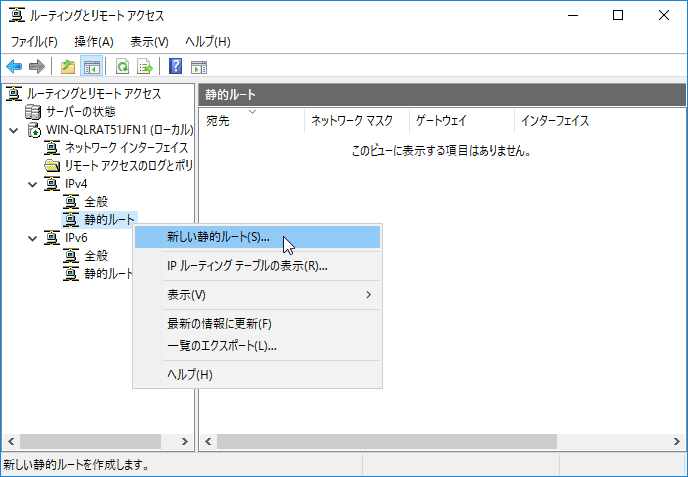The width and height of the screenshot is (688, 477).
Task: Select WIN-QLRAT51JFN1 (ローカル) server label
Action: point(119,130)
